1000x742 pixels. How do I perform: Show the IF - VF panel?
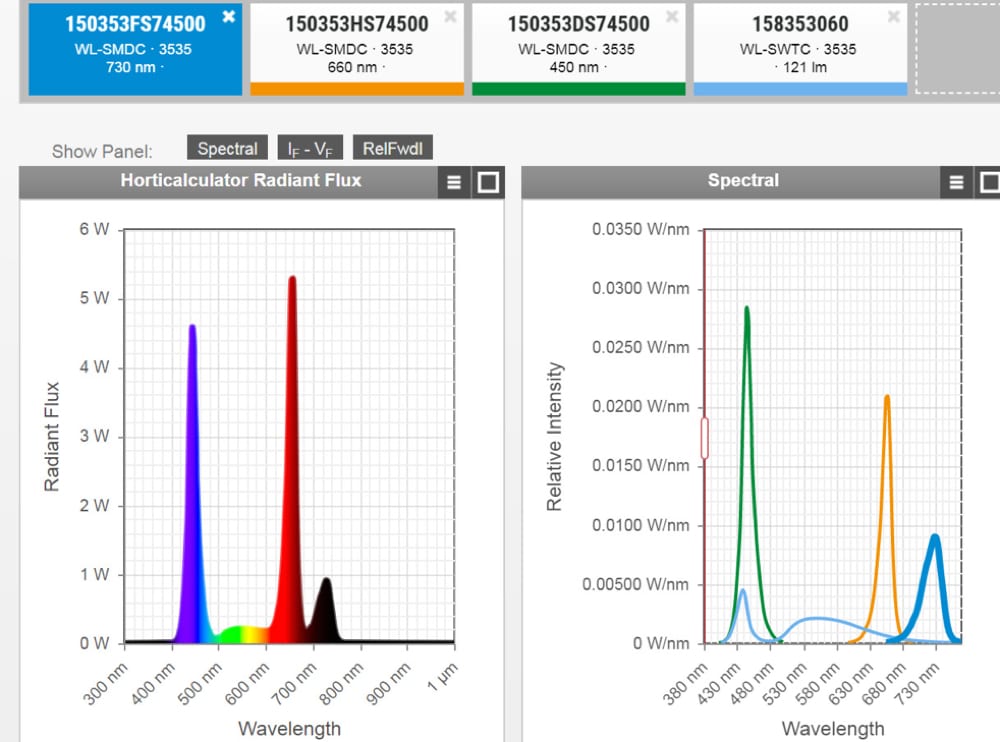(x=309, y=148)
